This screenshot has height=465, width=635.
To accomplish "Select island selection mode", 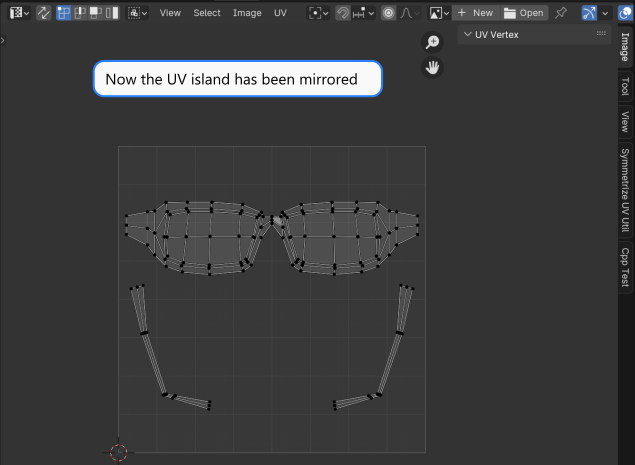I will pyautogui.click(x=112, y=13).
